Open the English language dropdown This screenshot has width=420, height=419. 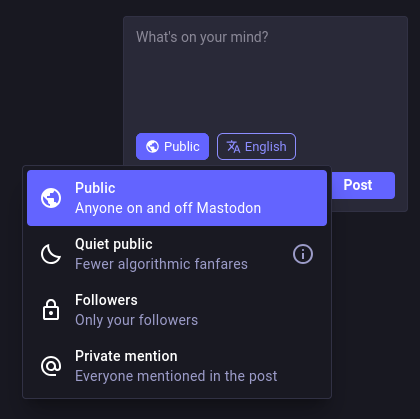click(x=256, y=147)
